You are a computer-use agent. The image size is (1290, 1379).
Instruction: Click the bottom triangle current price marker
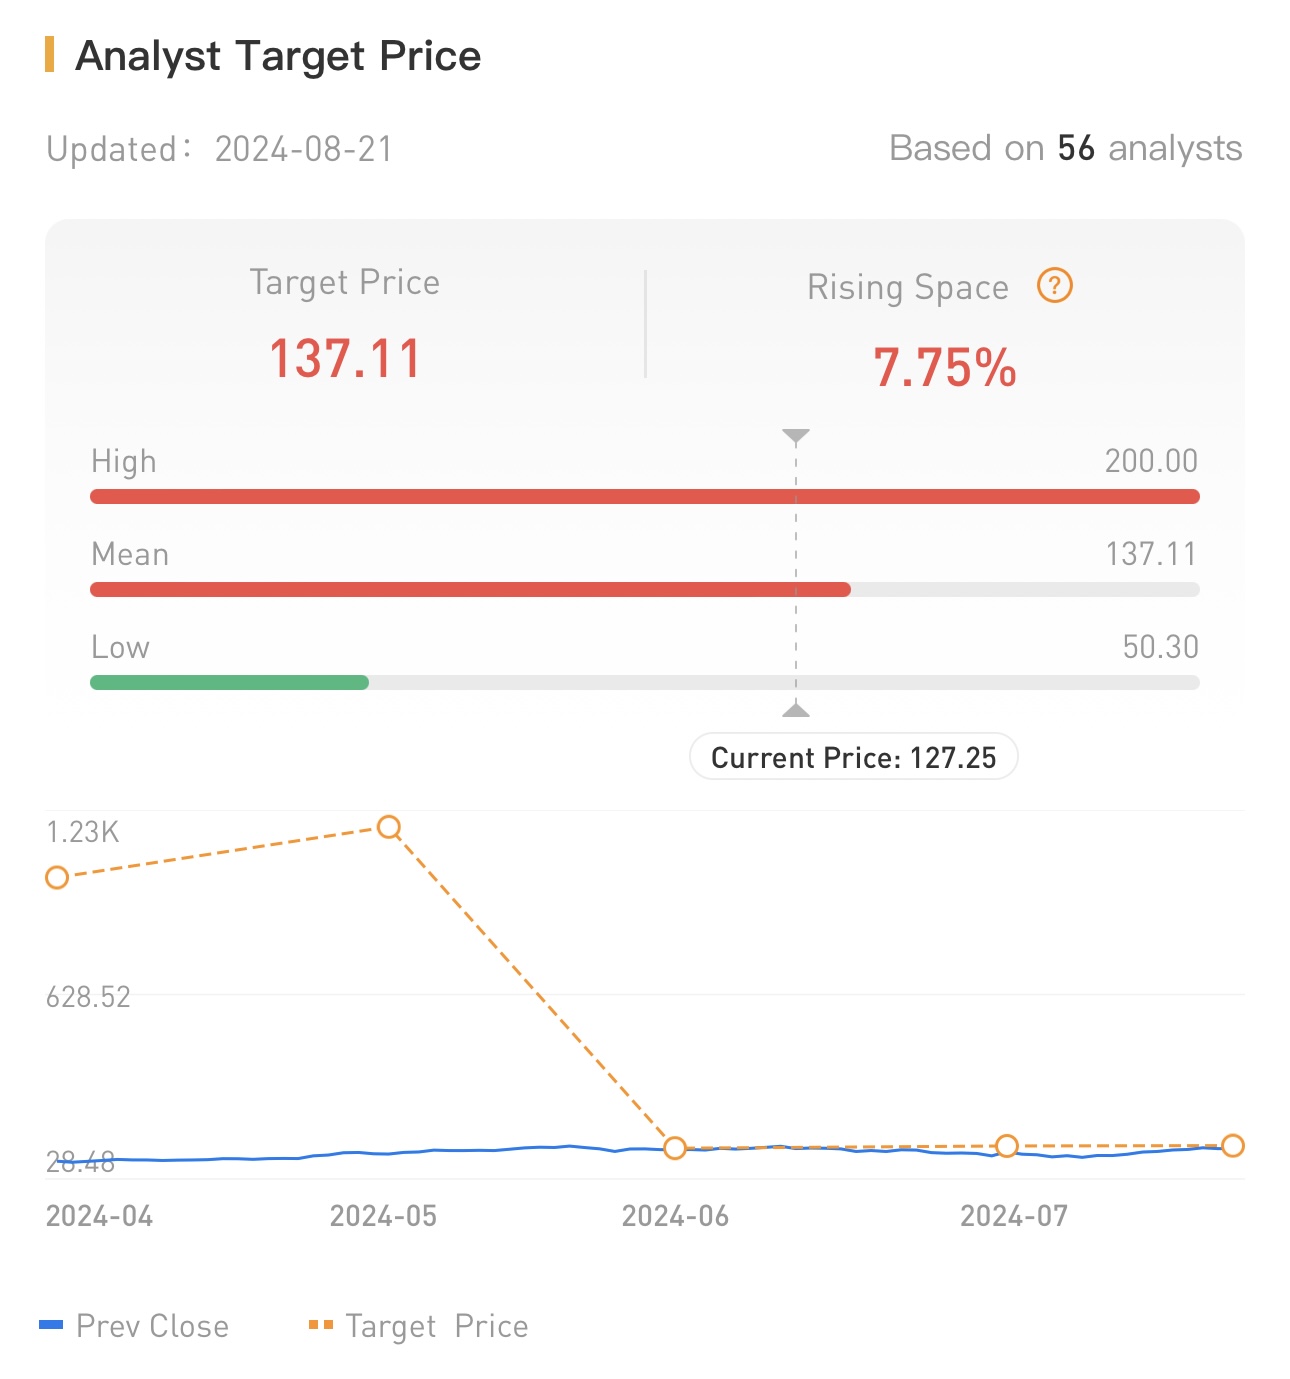click(x=796, y=709)
